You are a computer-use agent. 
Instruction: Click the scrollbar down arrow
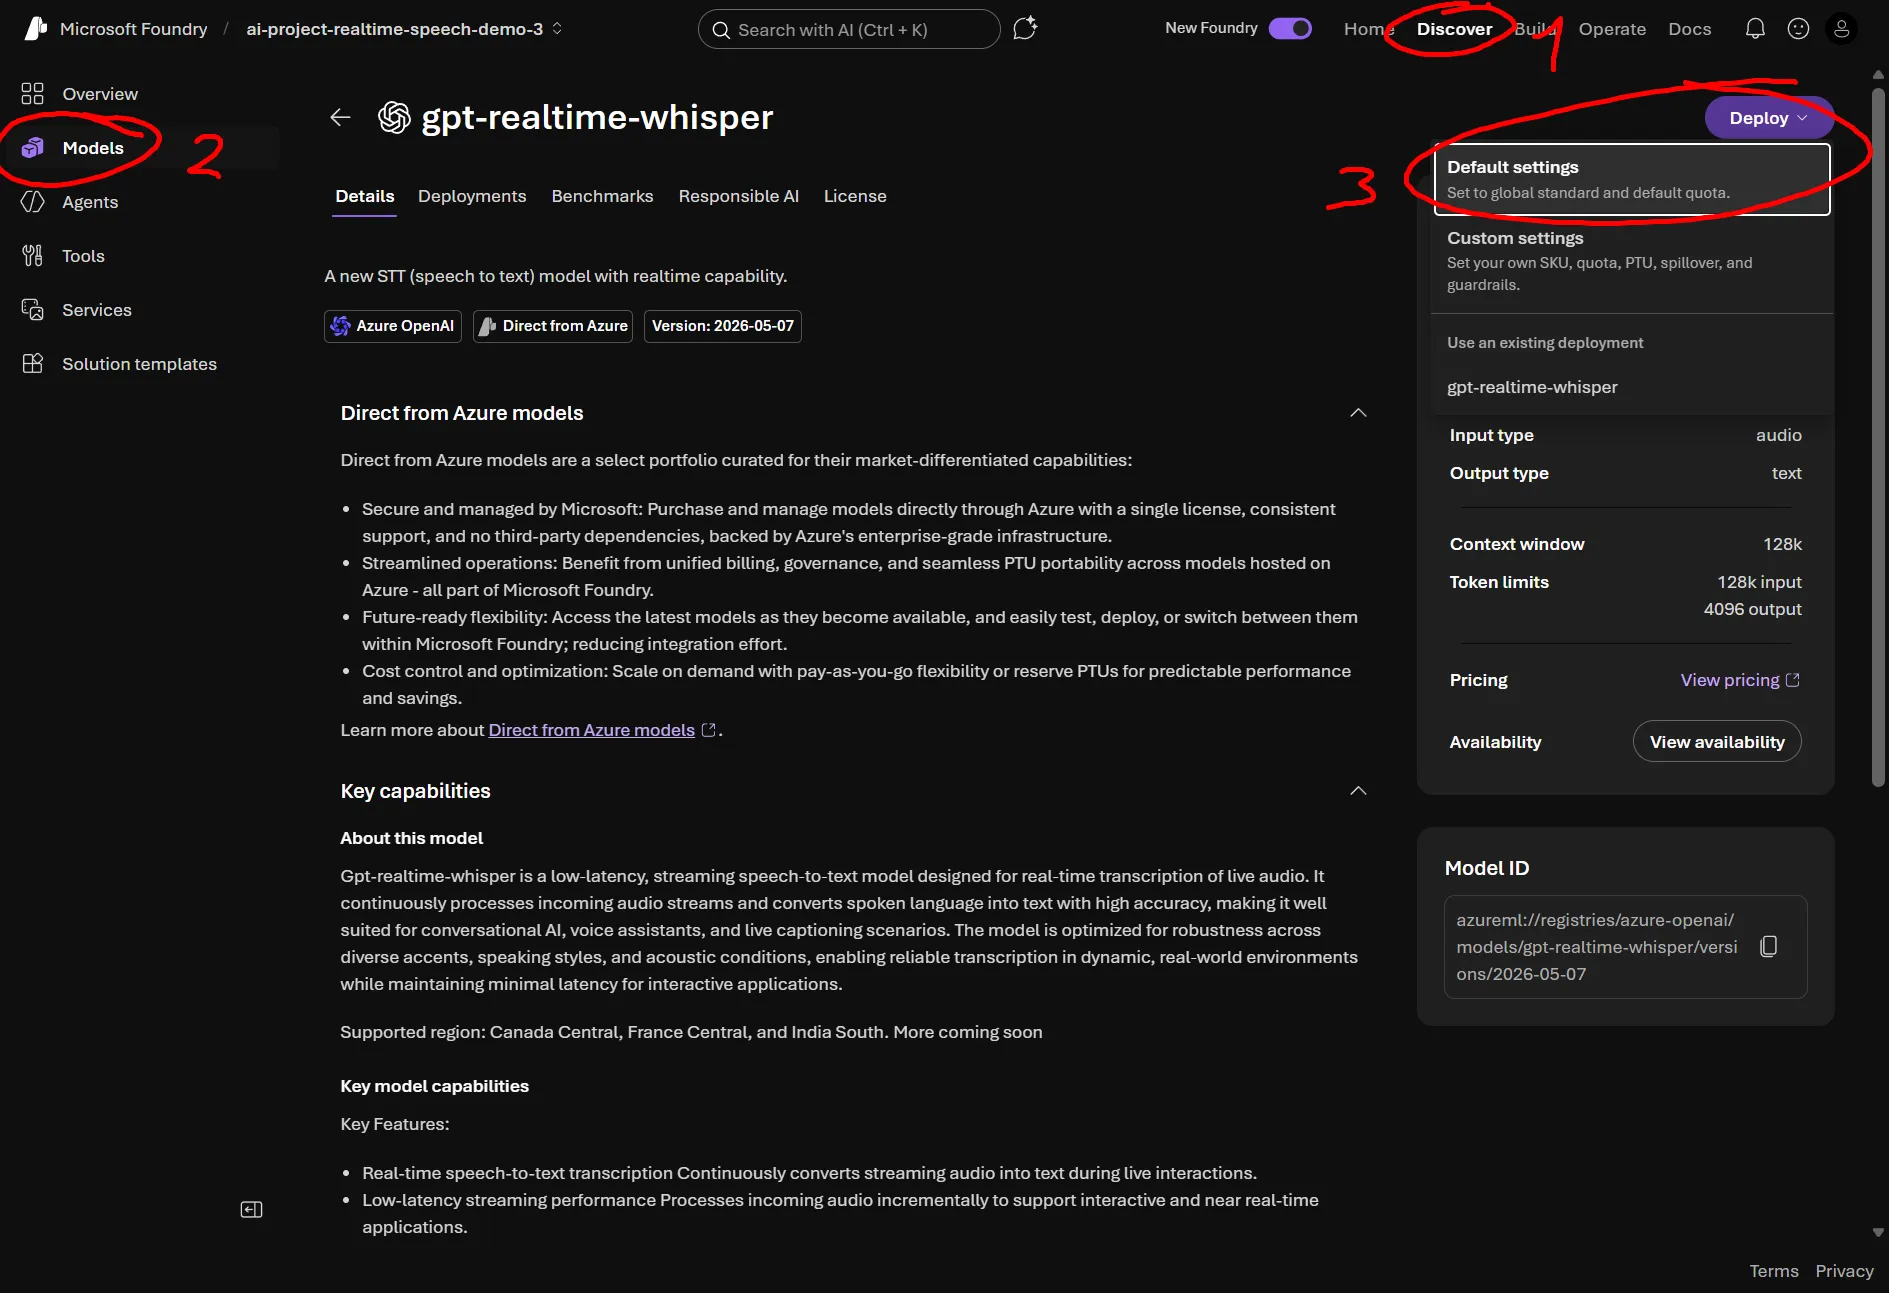1878,1232
